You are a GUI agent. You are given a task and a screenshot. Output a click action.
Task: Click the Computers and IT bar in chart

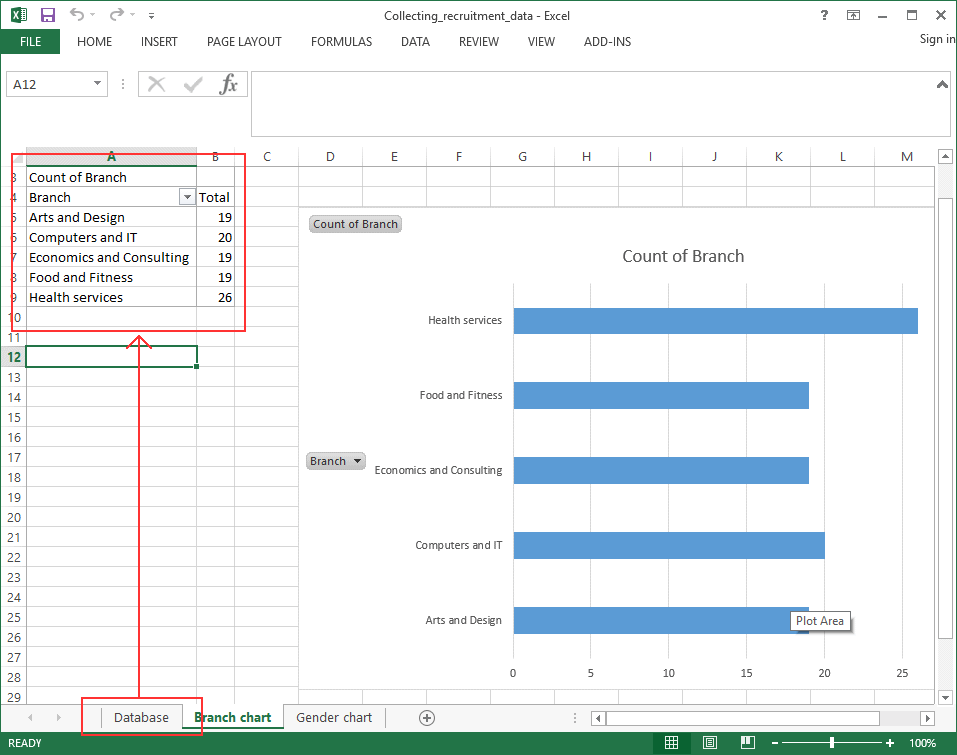coord(669,546)
